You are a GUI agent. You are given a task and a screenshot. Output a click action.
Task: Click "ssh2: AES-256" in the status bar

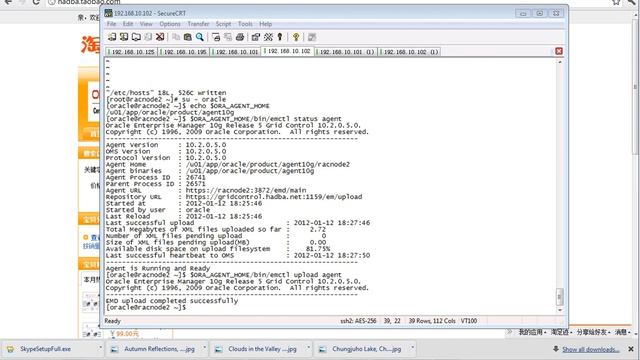point(358,321)
